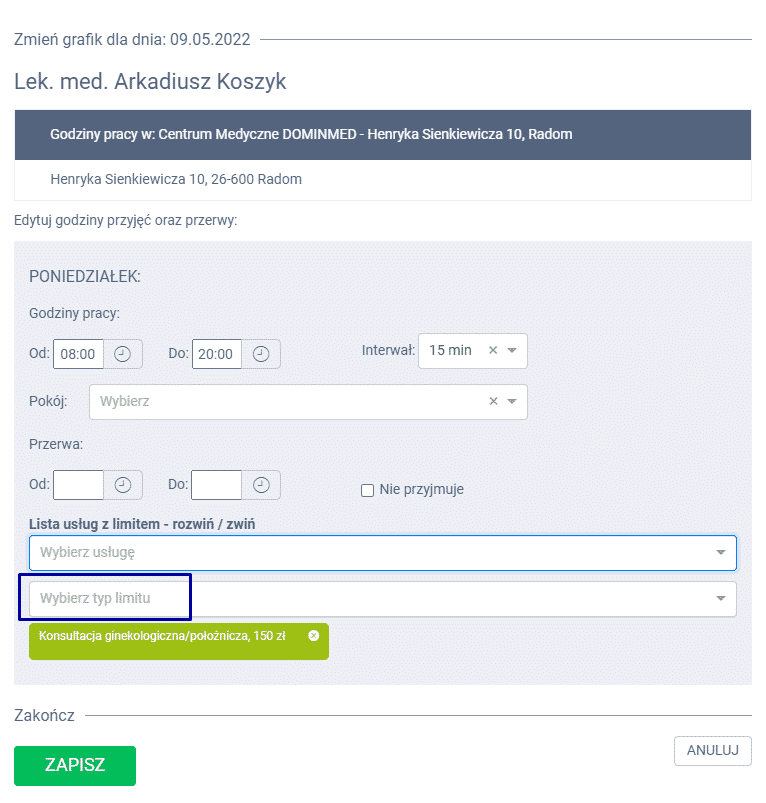Click the work end time field 20:00
Viewport: 766px width, 803px height.
click(216, 354)
